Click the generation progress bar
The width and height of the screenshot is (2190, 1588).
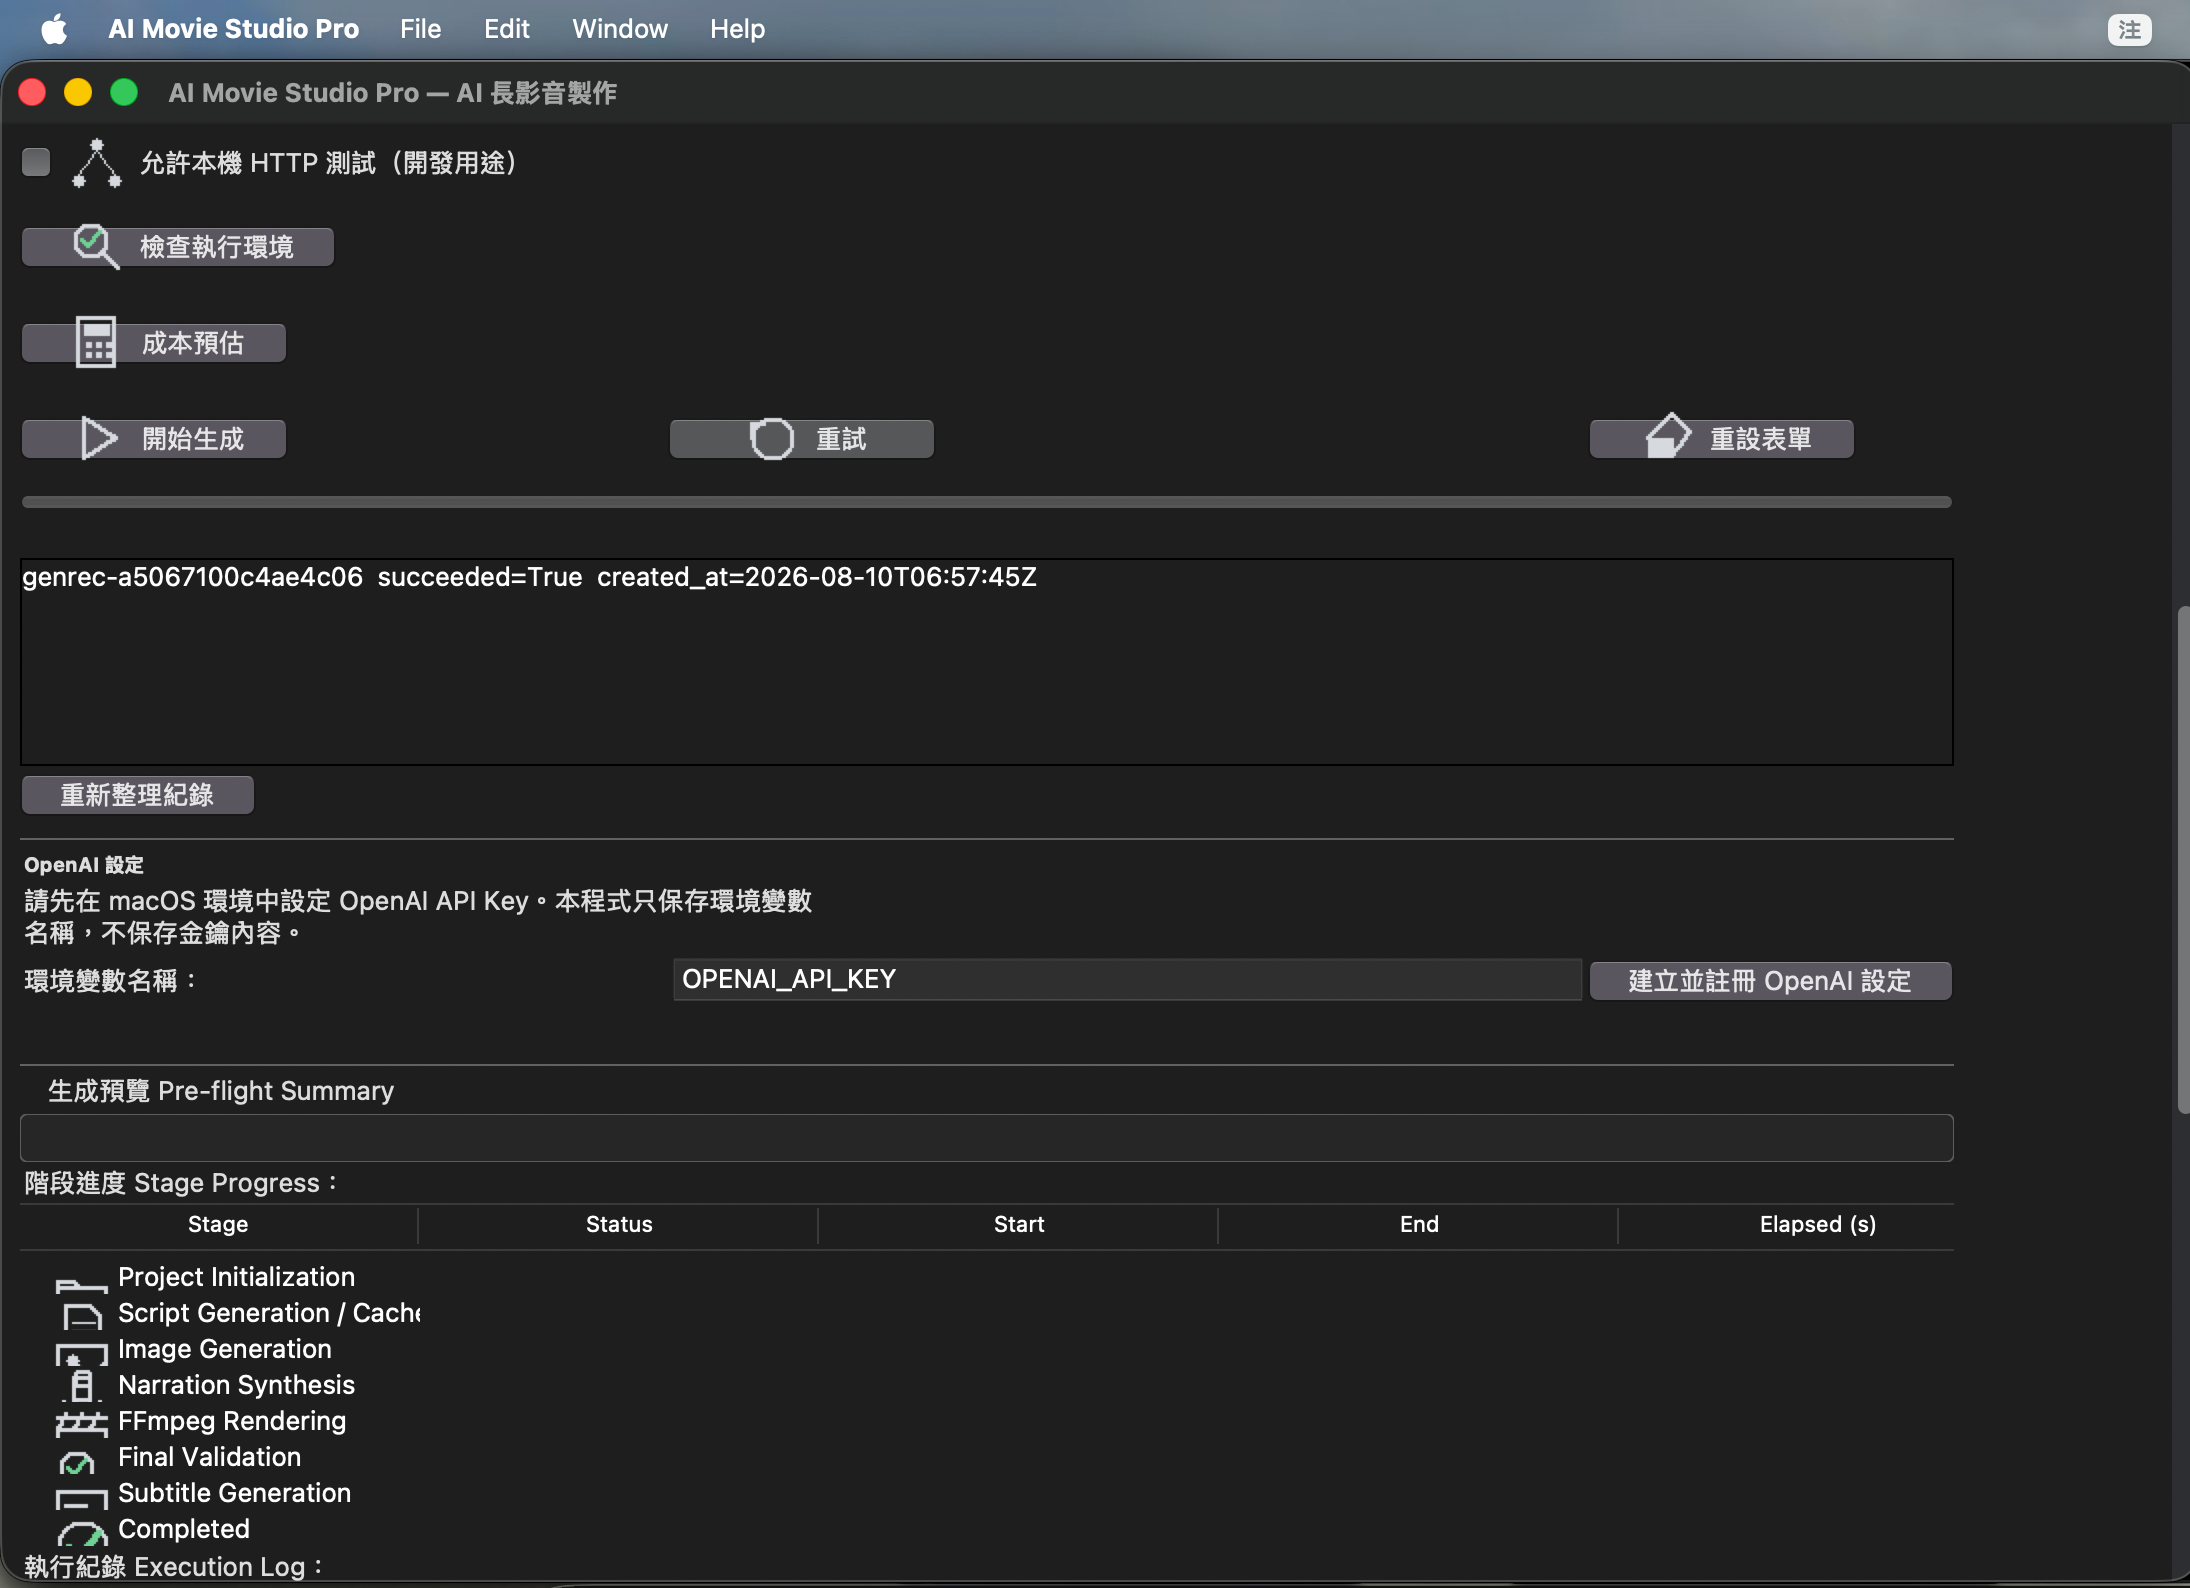[x=987, y=502]
